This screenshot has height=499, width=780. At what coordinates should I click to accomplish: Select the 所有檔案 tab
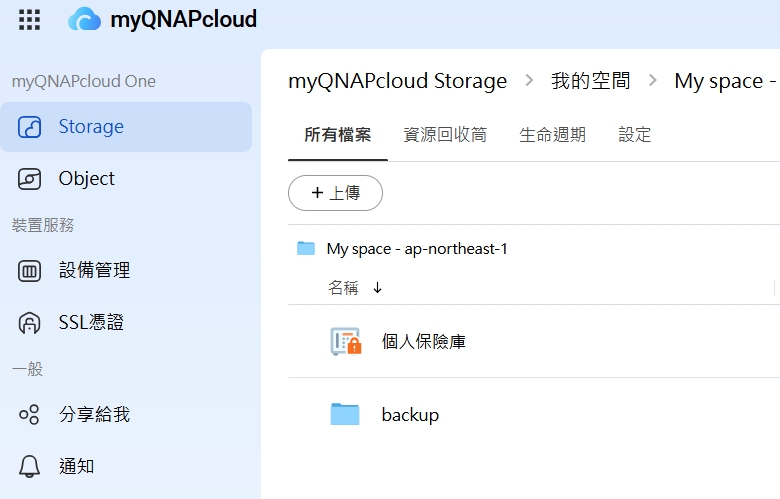tap(338, 135)
